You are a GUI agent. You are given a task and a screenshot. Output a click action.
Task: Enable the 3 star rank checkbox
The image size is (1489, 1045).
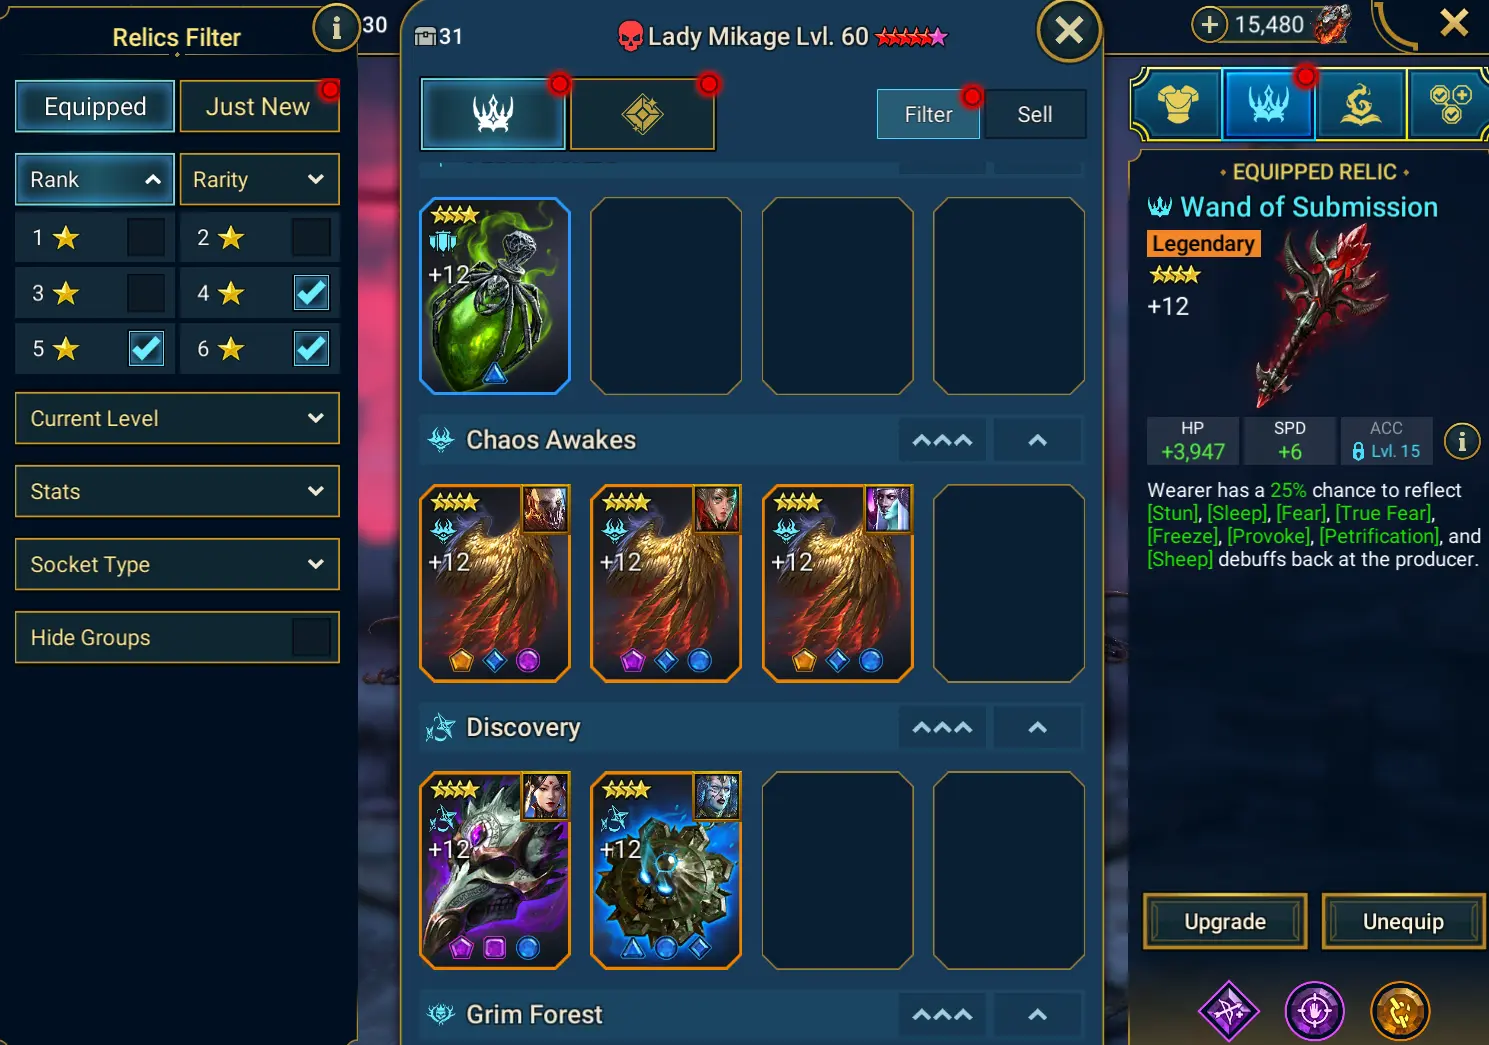146,293
